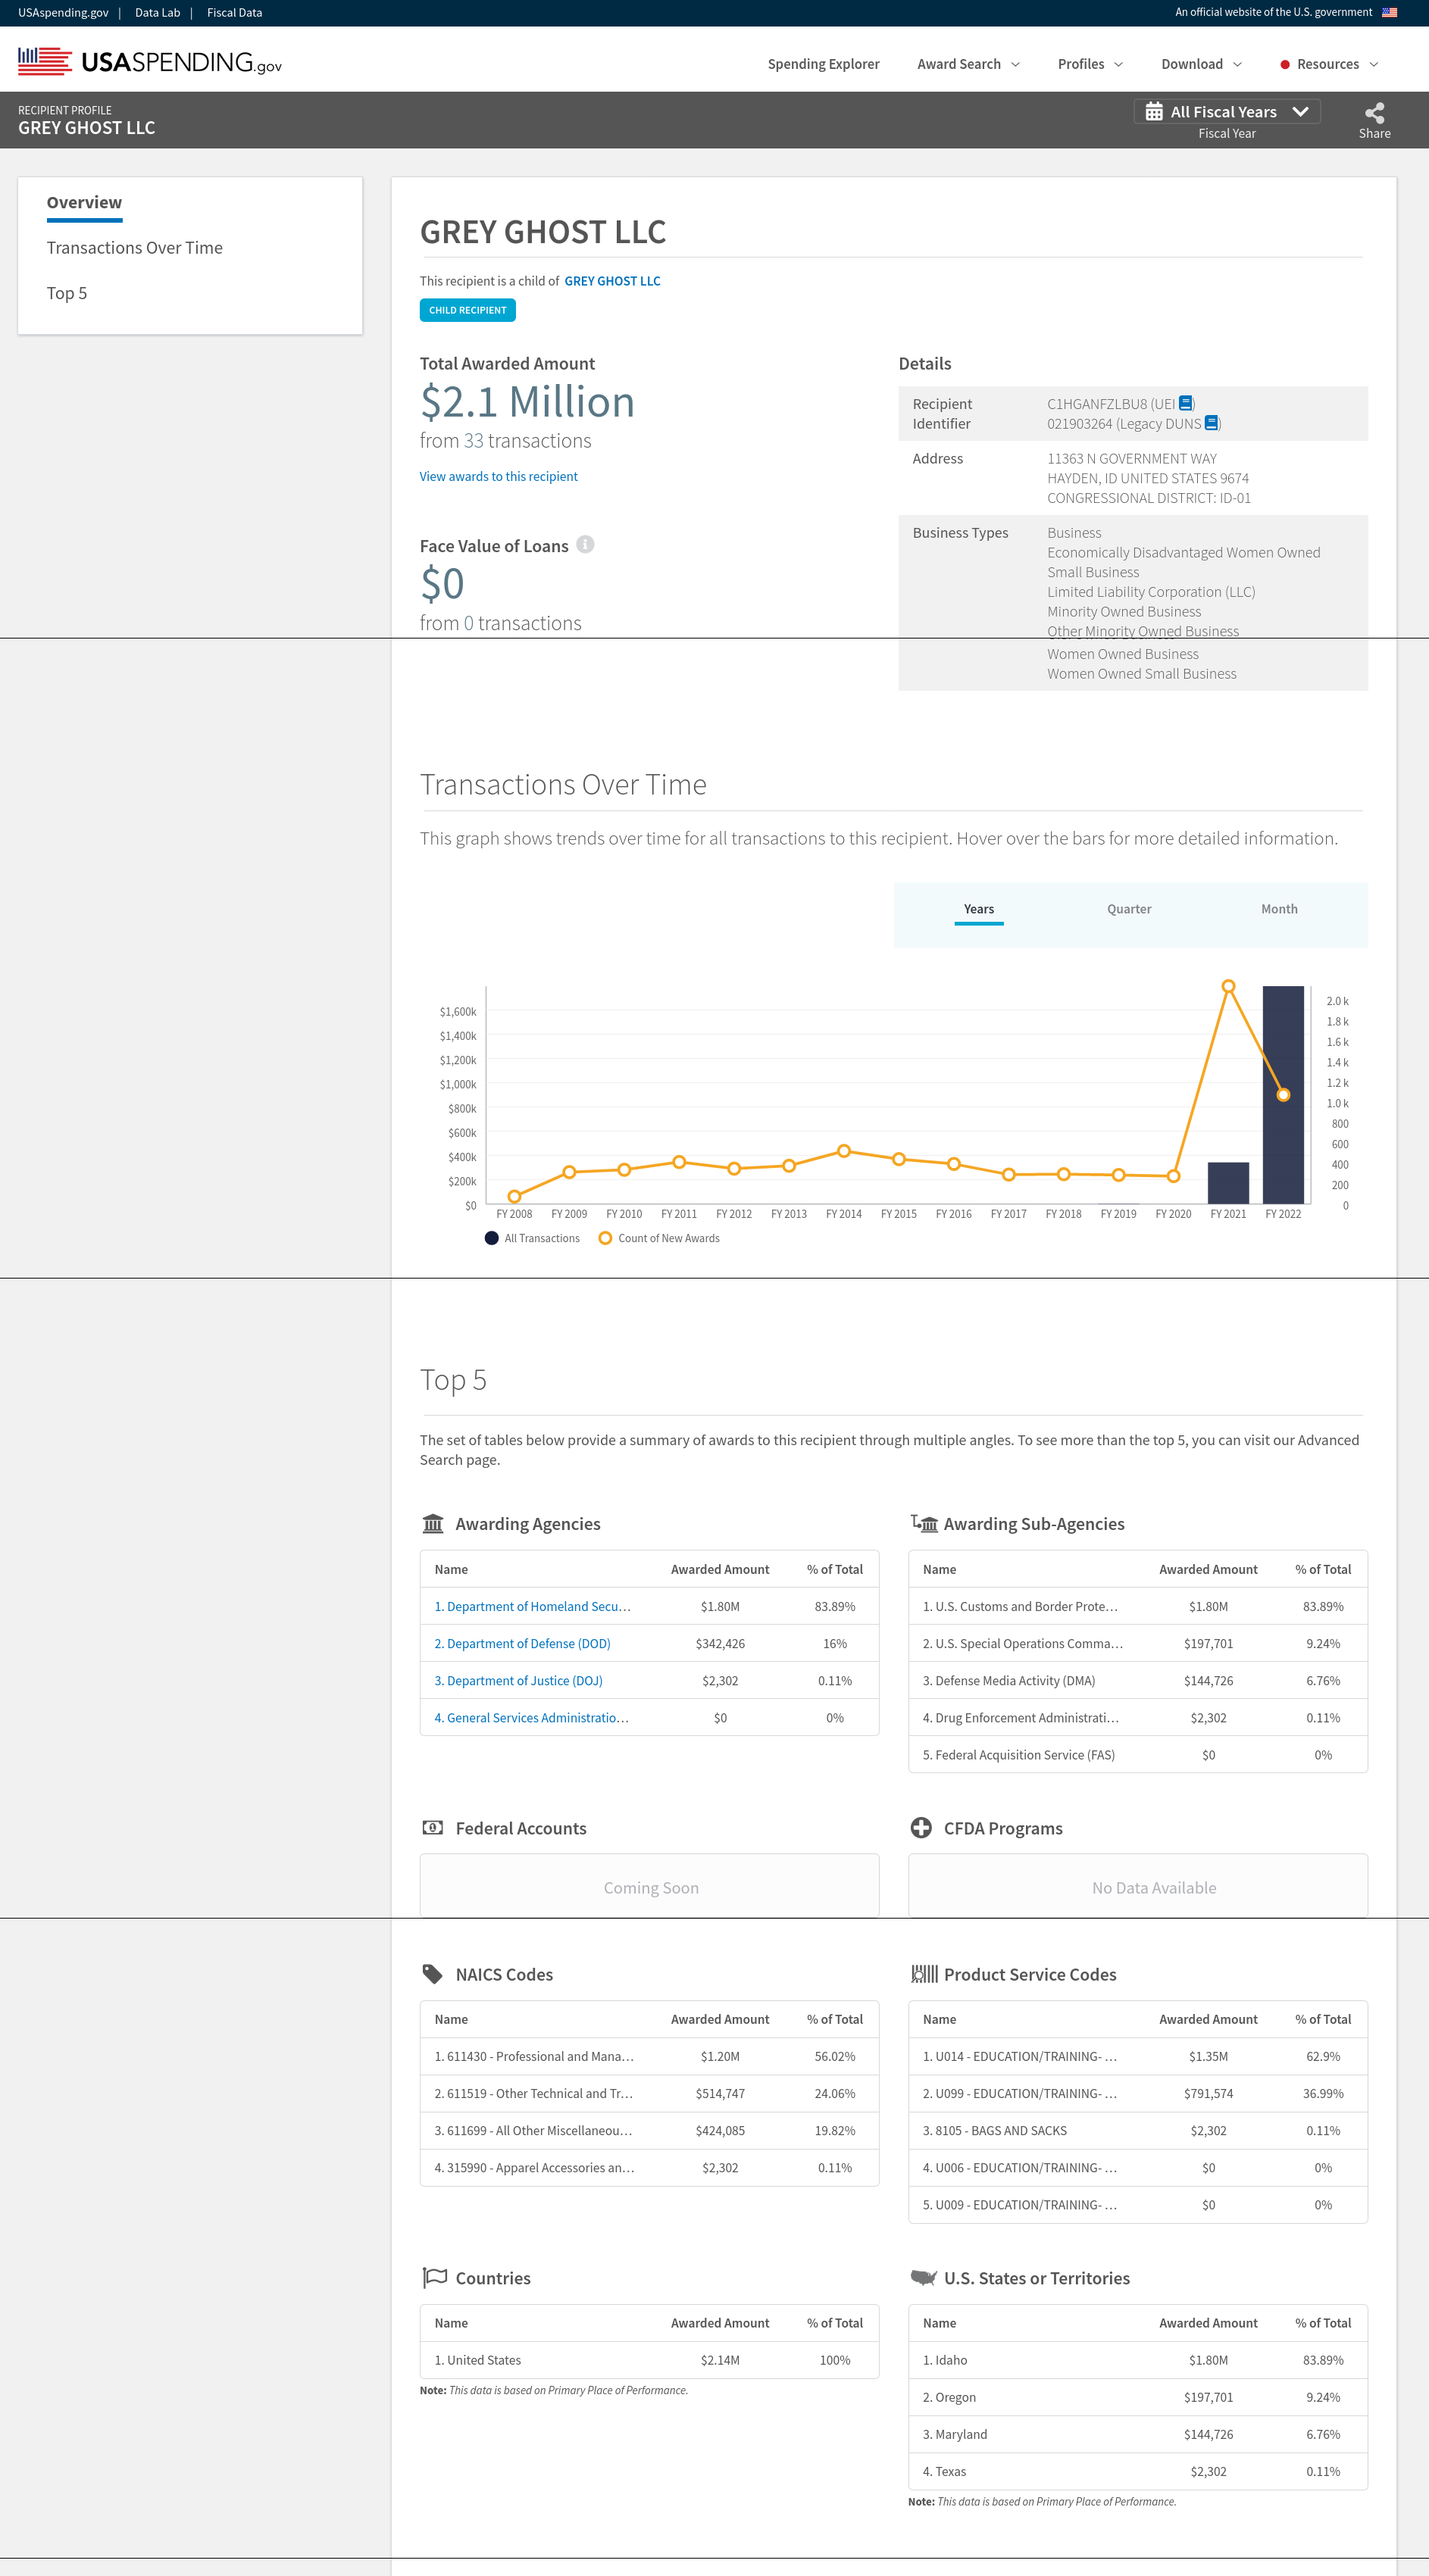Click the $2.1 Million total awarded amount

[527, 402]
